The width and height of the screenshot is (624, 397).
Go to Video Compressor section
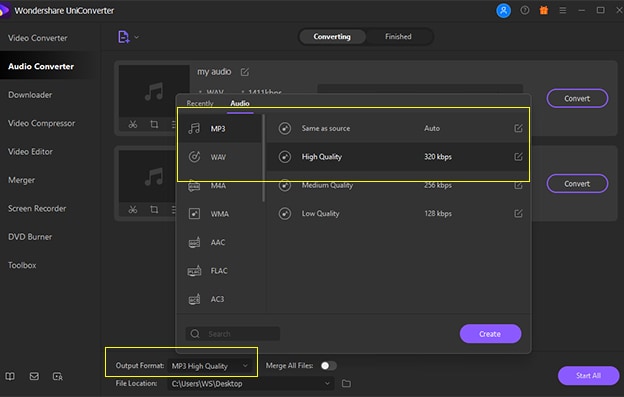point(41,123)
